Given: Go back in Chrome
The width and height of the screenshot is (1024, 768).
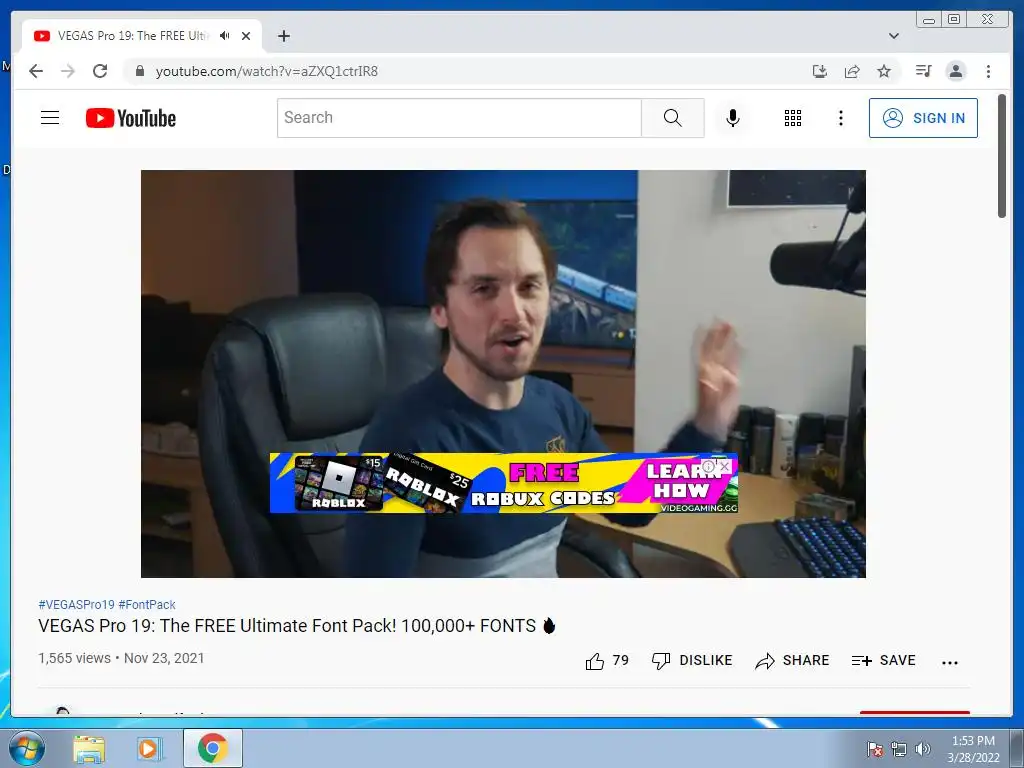Looking at the screenshot, I should click(36, 71).
